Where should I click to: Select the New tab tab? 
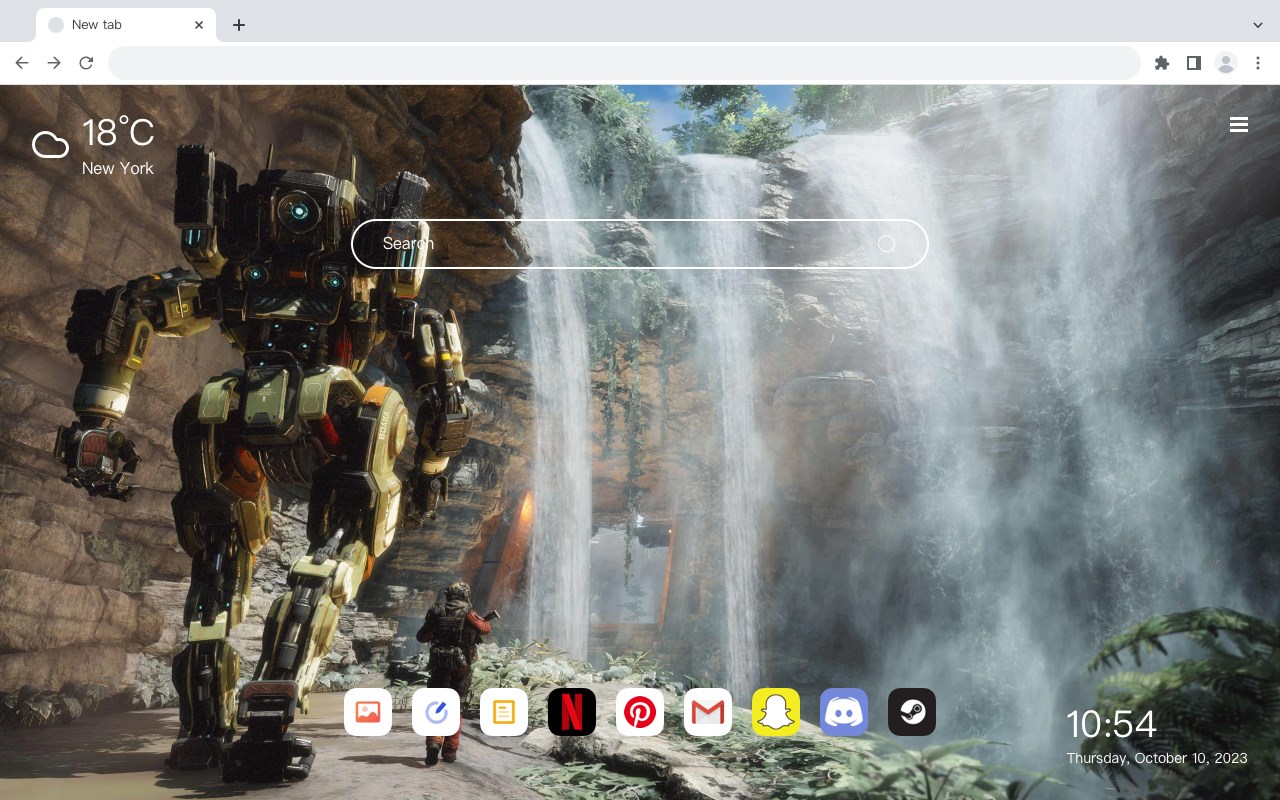(126, 25)
